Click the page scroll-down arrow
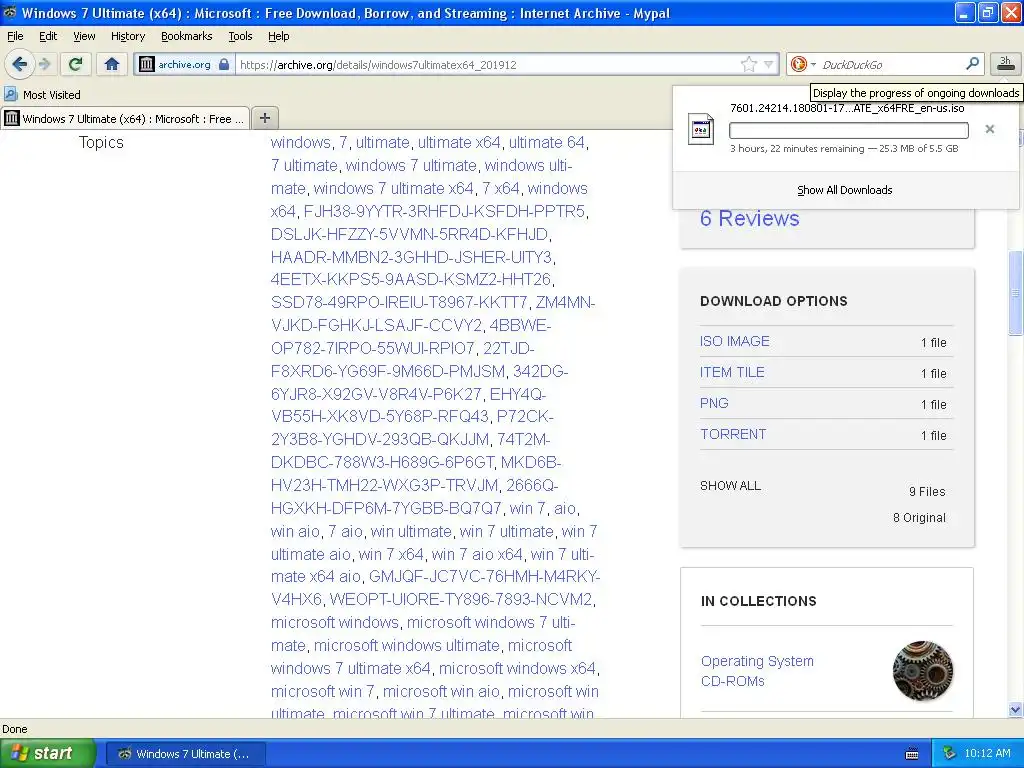The height and width of the screenshot is (768, 1024). (x=1016, y=709)
